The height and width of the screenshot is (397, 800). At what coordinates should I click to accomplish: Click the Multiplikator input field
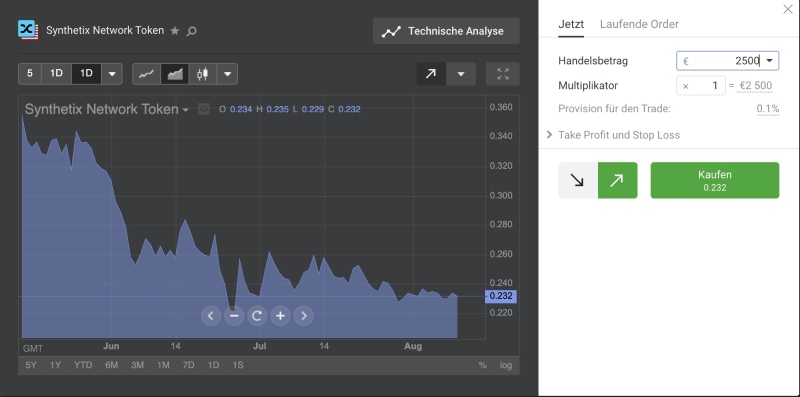[x=701, y=86]
